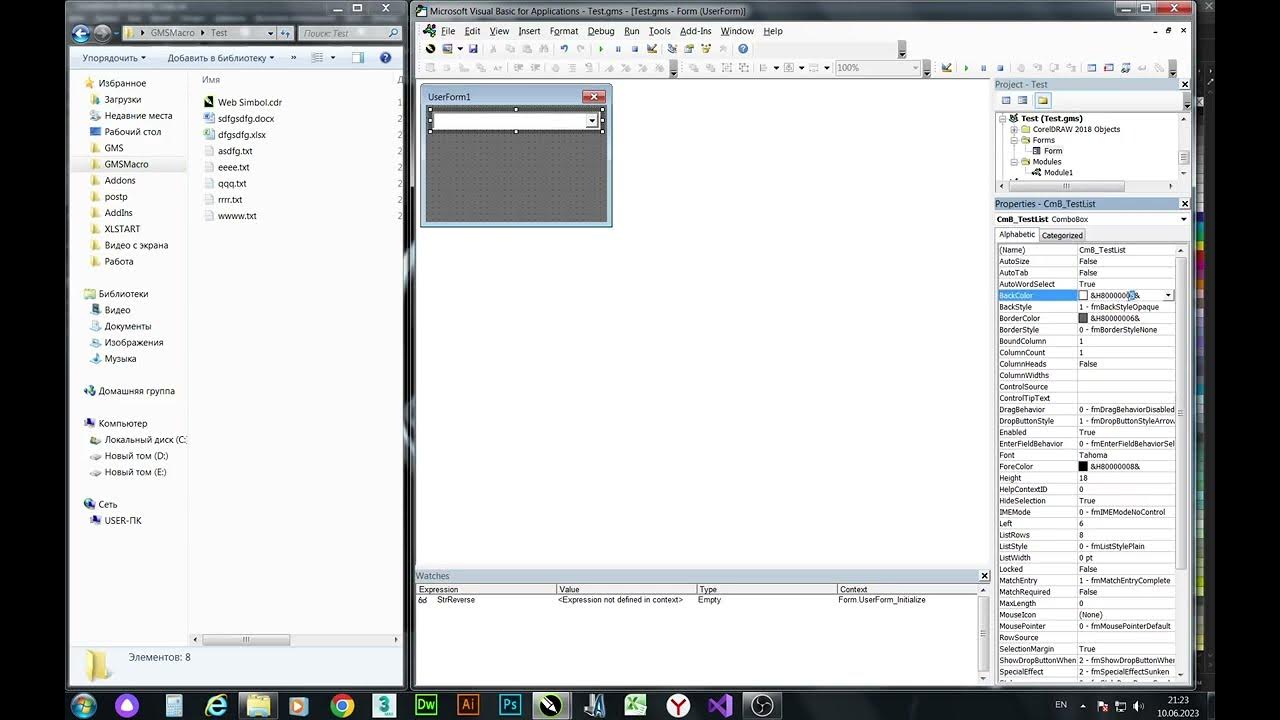Collapse the Modules folder node
The height and width of the screenshot is (720, 1280).
[x=1013, y=162]
